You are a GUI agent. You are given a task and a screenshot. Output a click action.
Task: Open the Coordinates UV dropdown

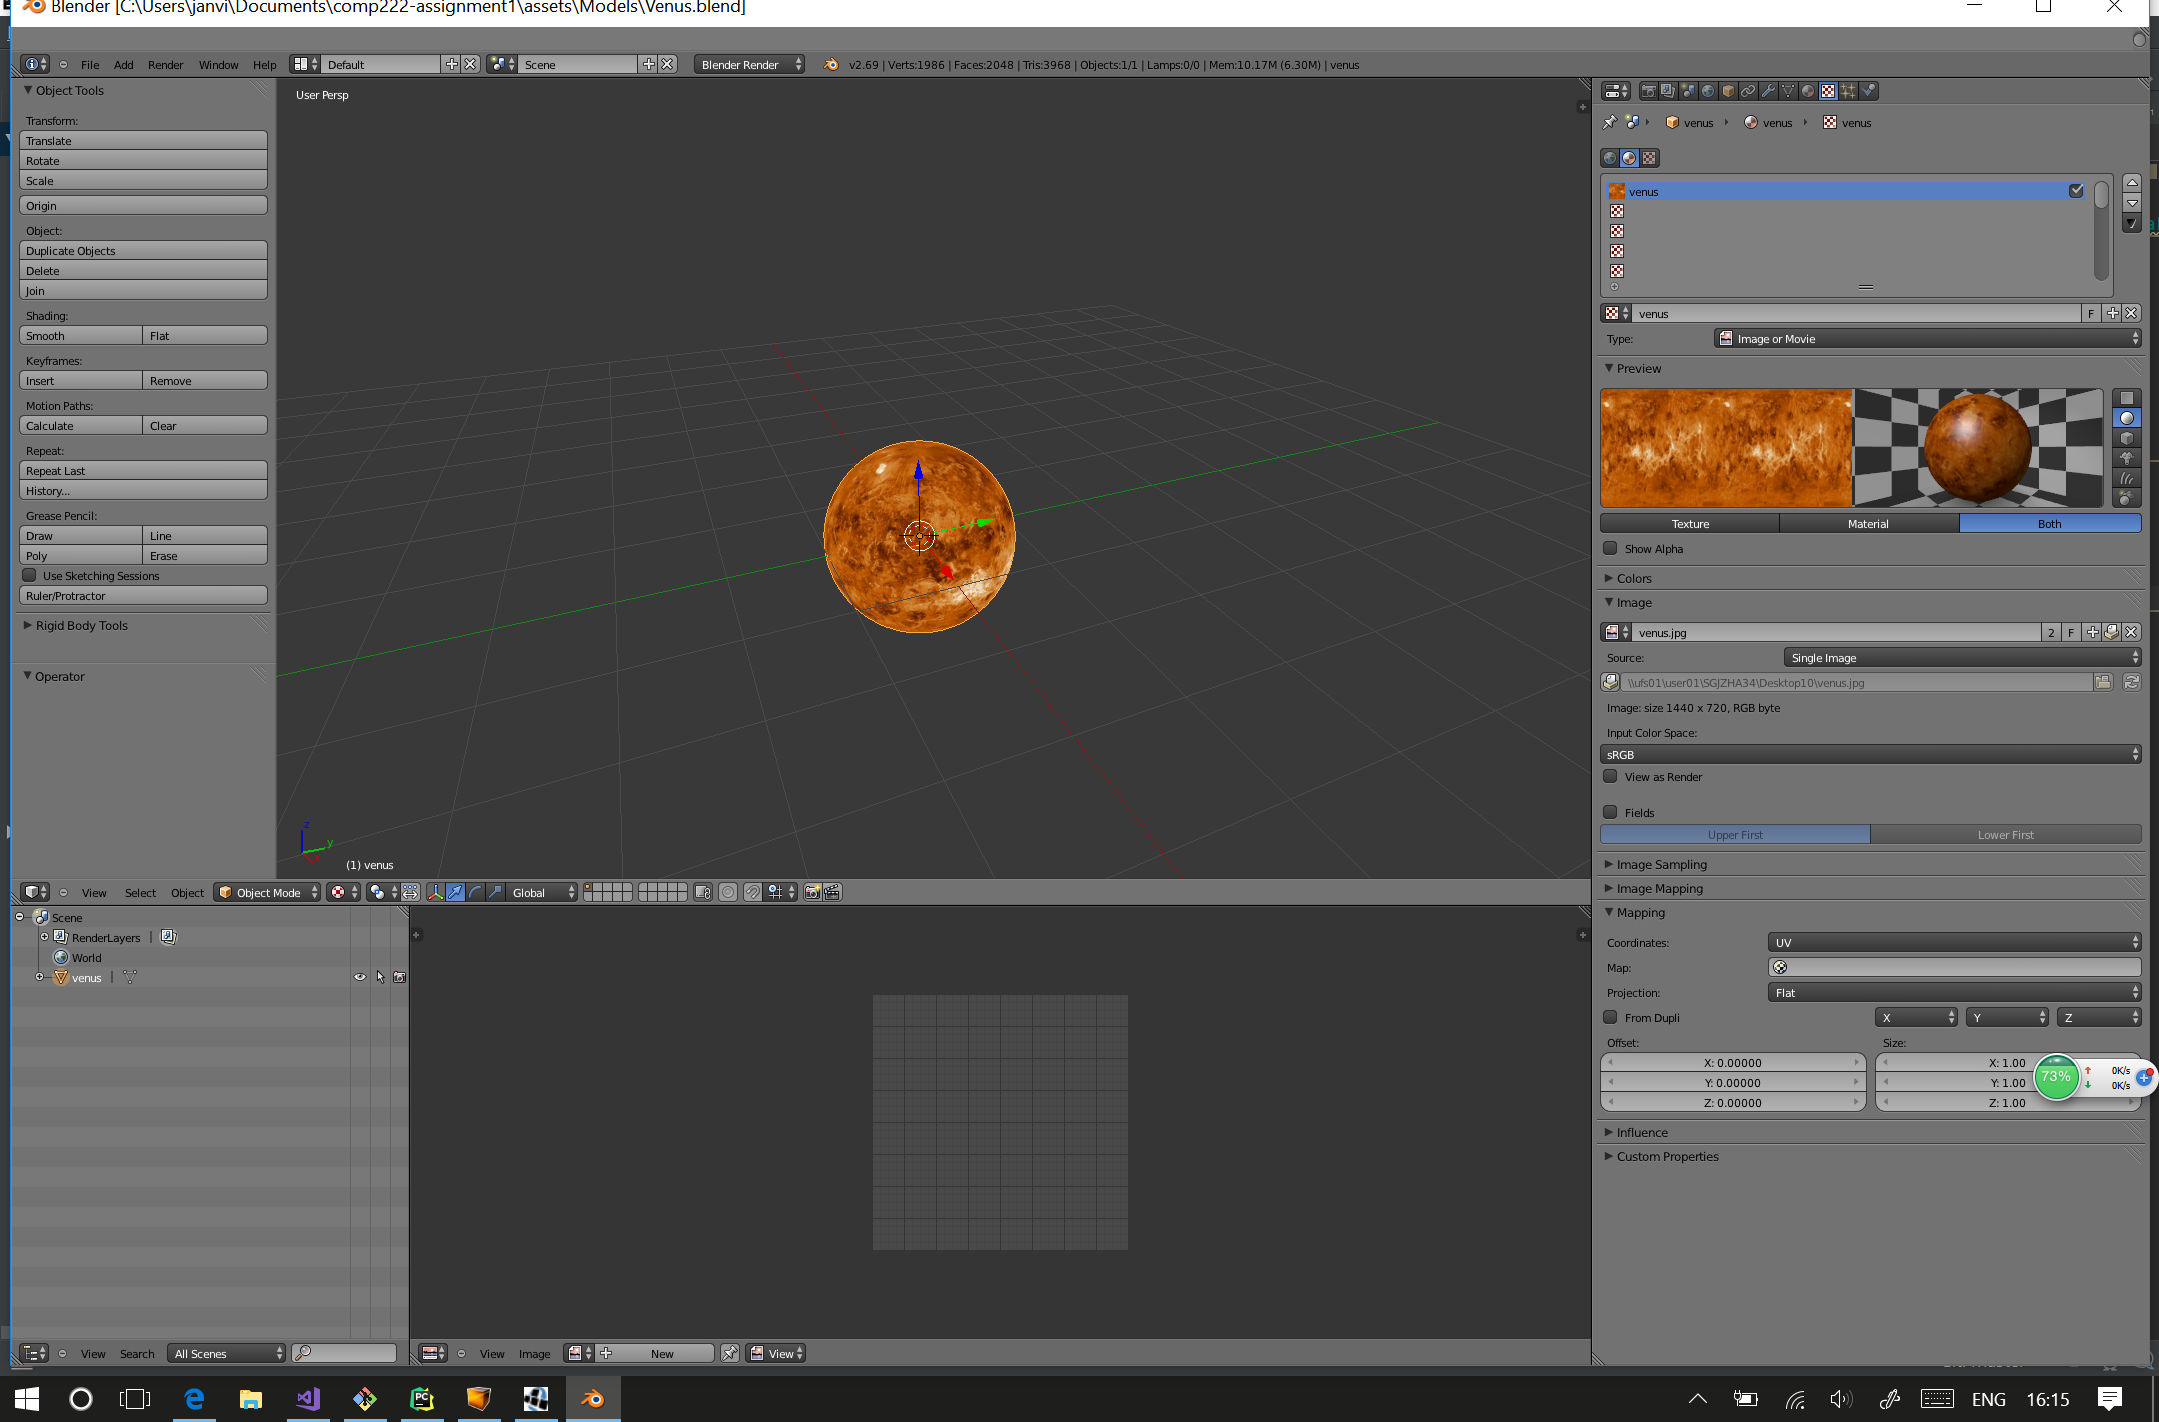pyautogui.click(x=1954, y=942)
